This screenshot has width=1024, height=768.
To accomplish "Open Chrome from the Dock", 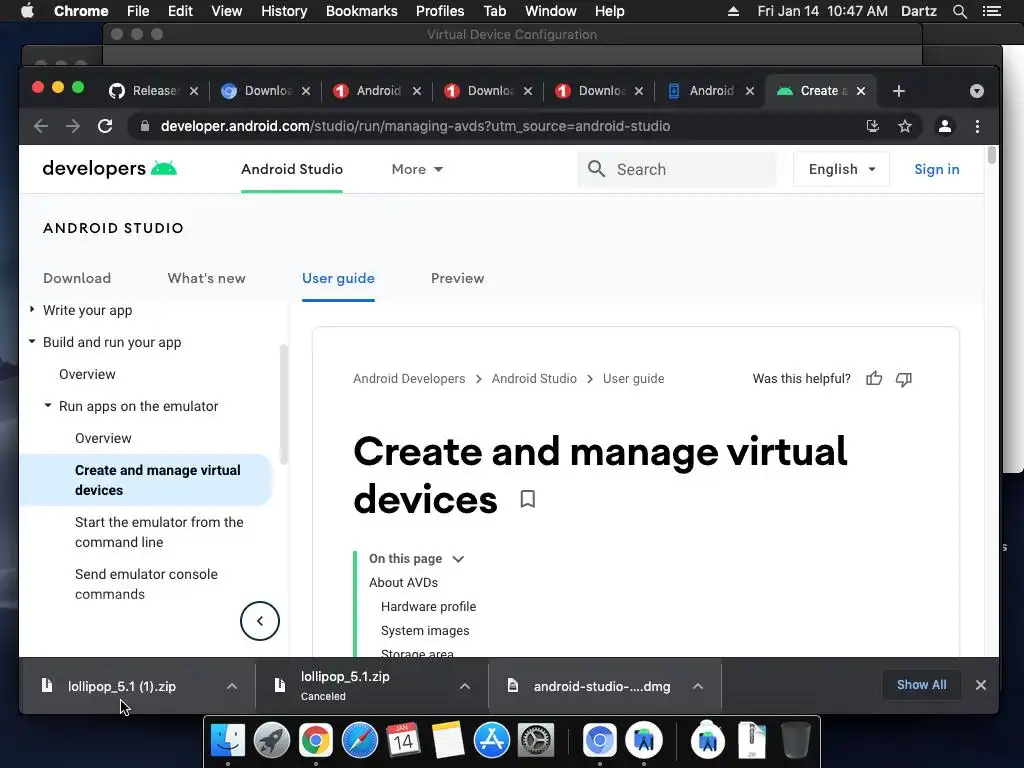I will [315, 740].
